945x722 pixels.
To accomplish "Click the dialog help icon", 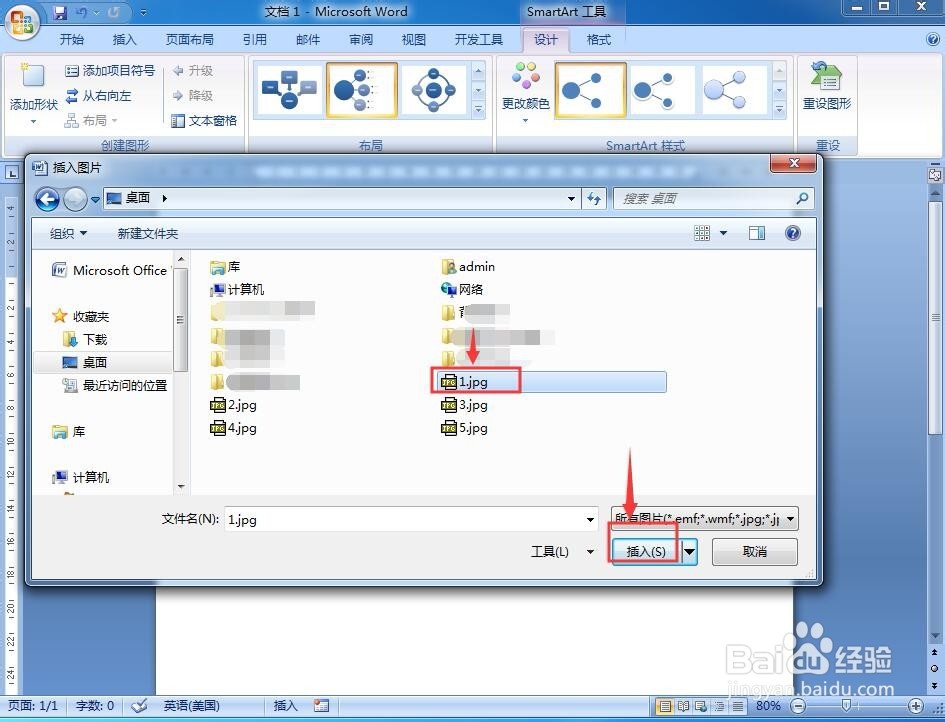I will pyautogui.click(x=793, y=233).
